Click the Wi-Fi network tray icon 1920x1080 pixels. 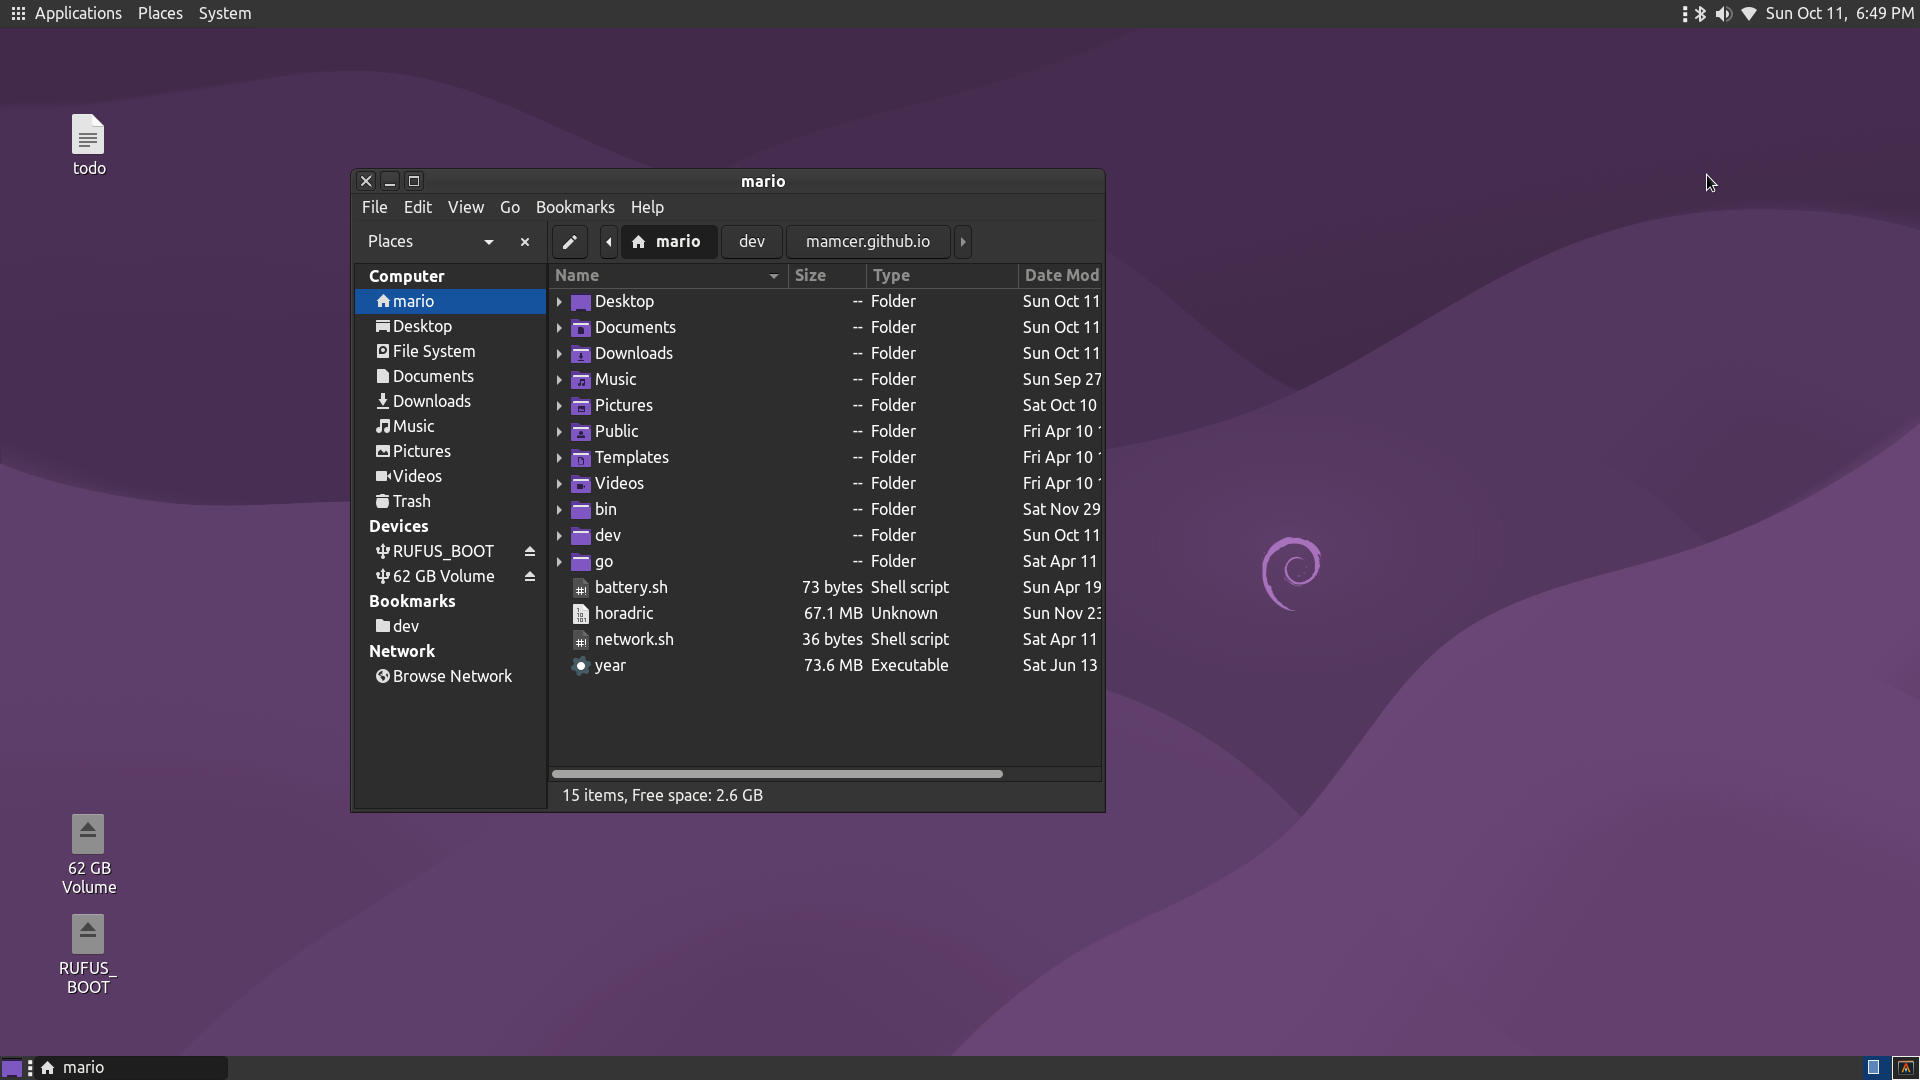(1749, 14)
